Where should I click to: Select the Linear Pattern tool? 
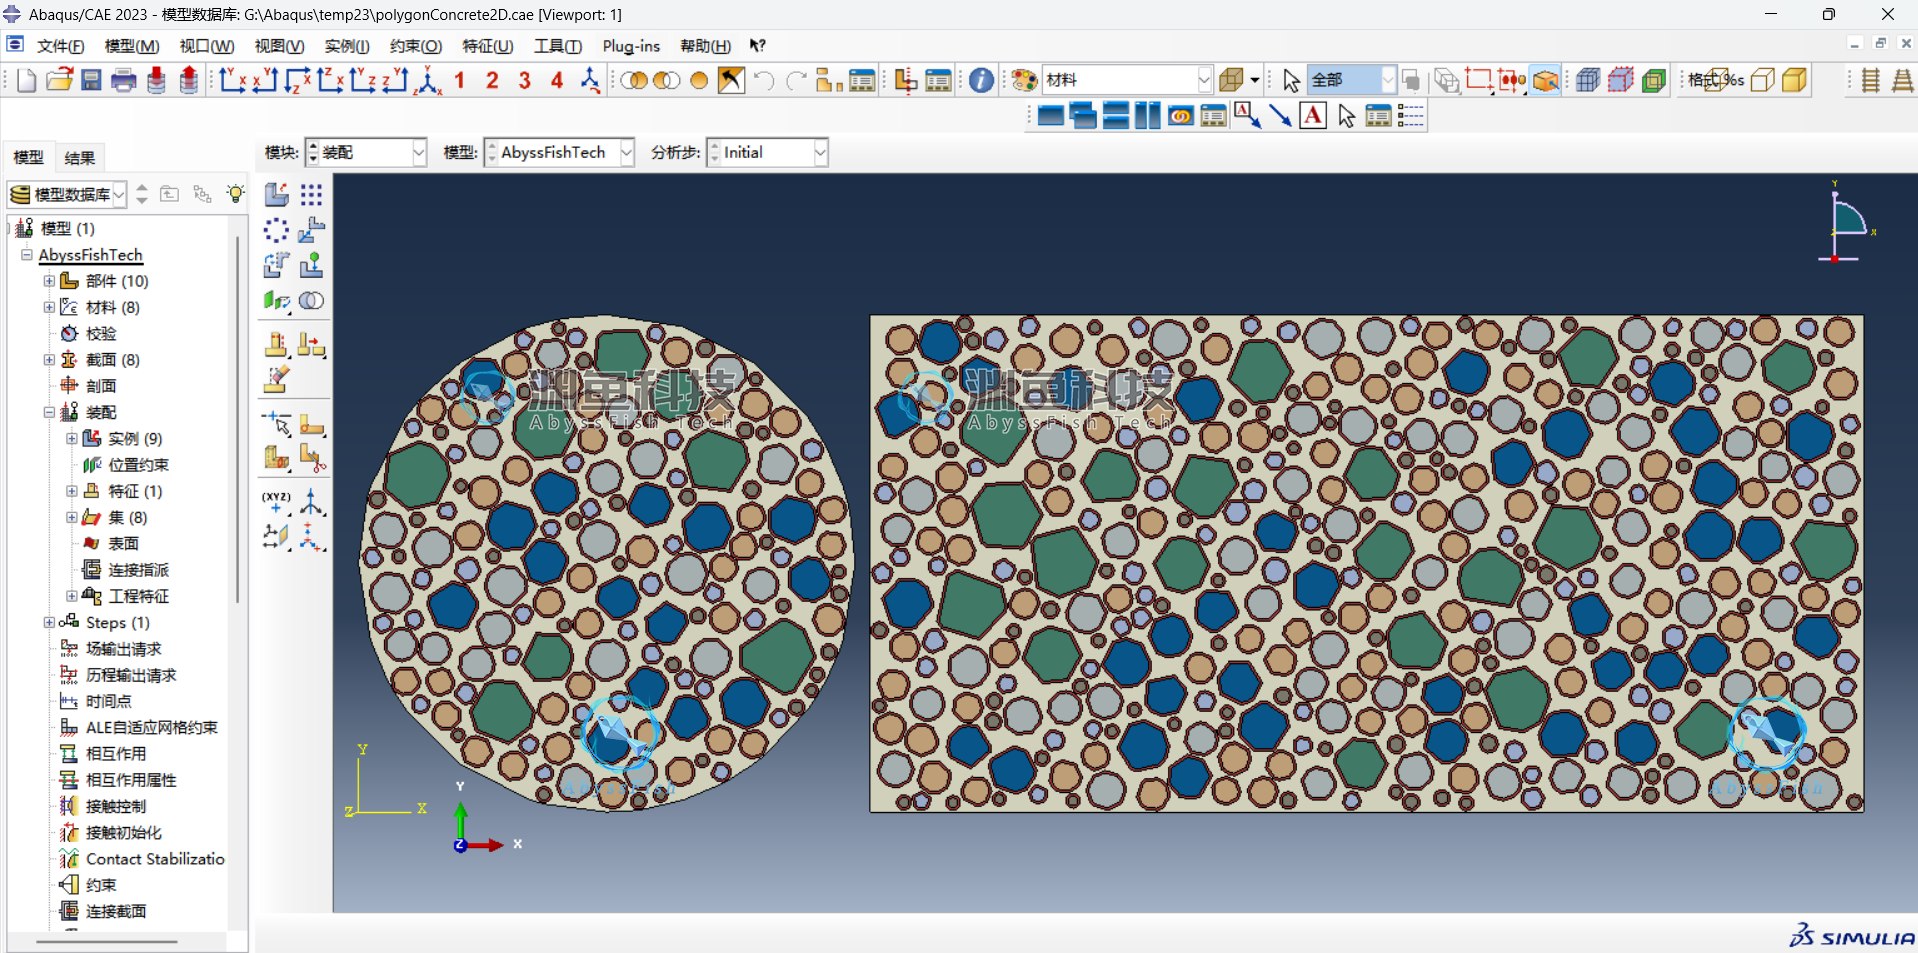(x=311, y=195)
